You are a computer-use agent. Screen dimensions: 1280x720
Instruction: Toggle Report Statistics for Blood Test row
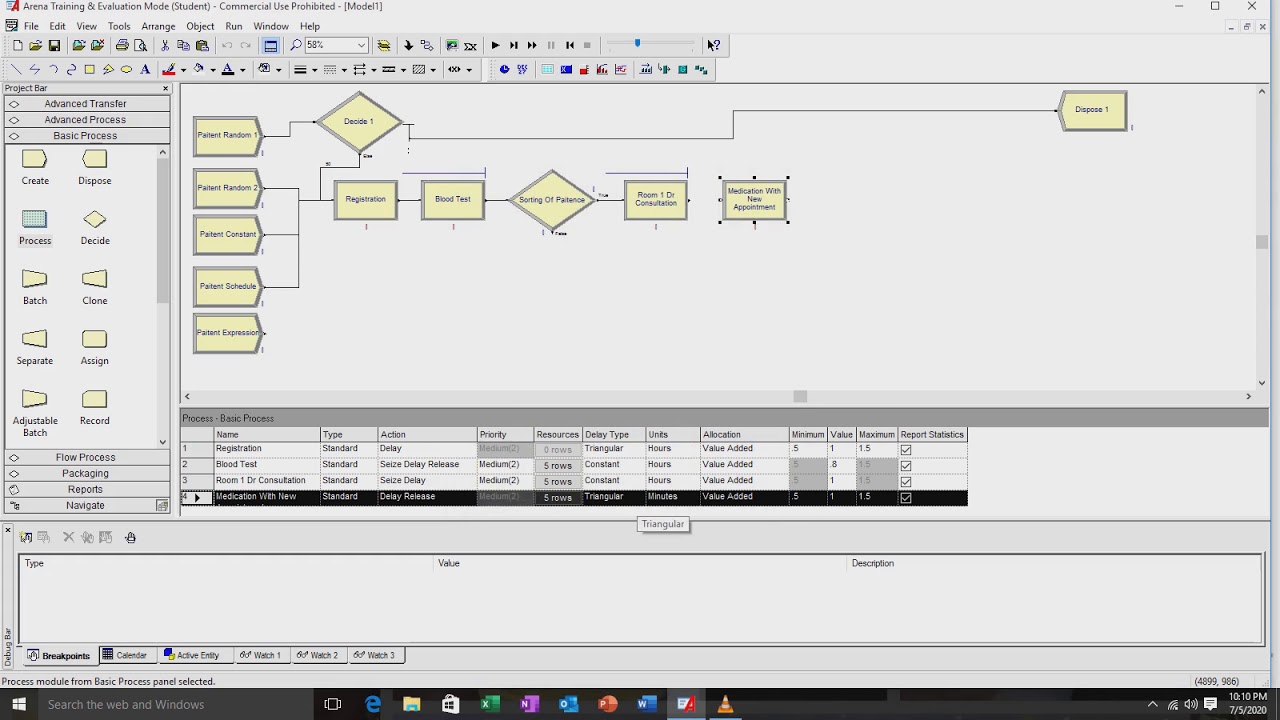(x=906, y=465)
